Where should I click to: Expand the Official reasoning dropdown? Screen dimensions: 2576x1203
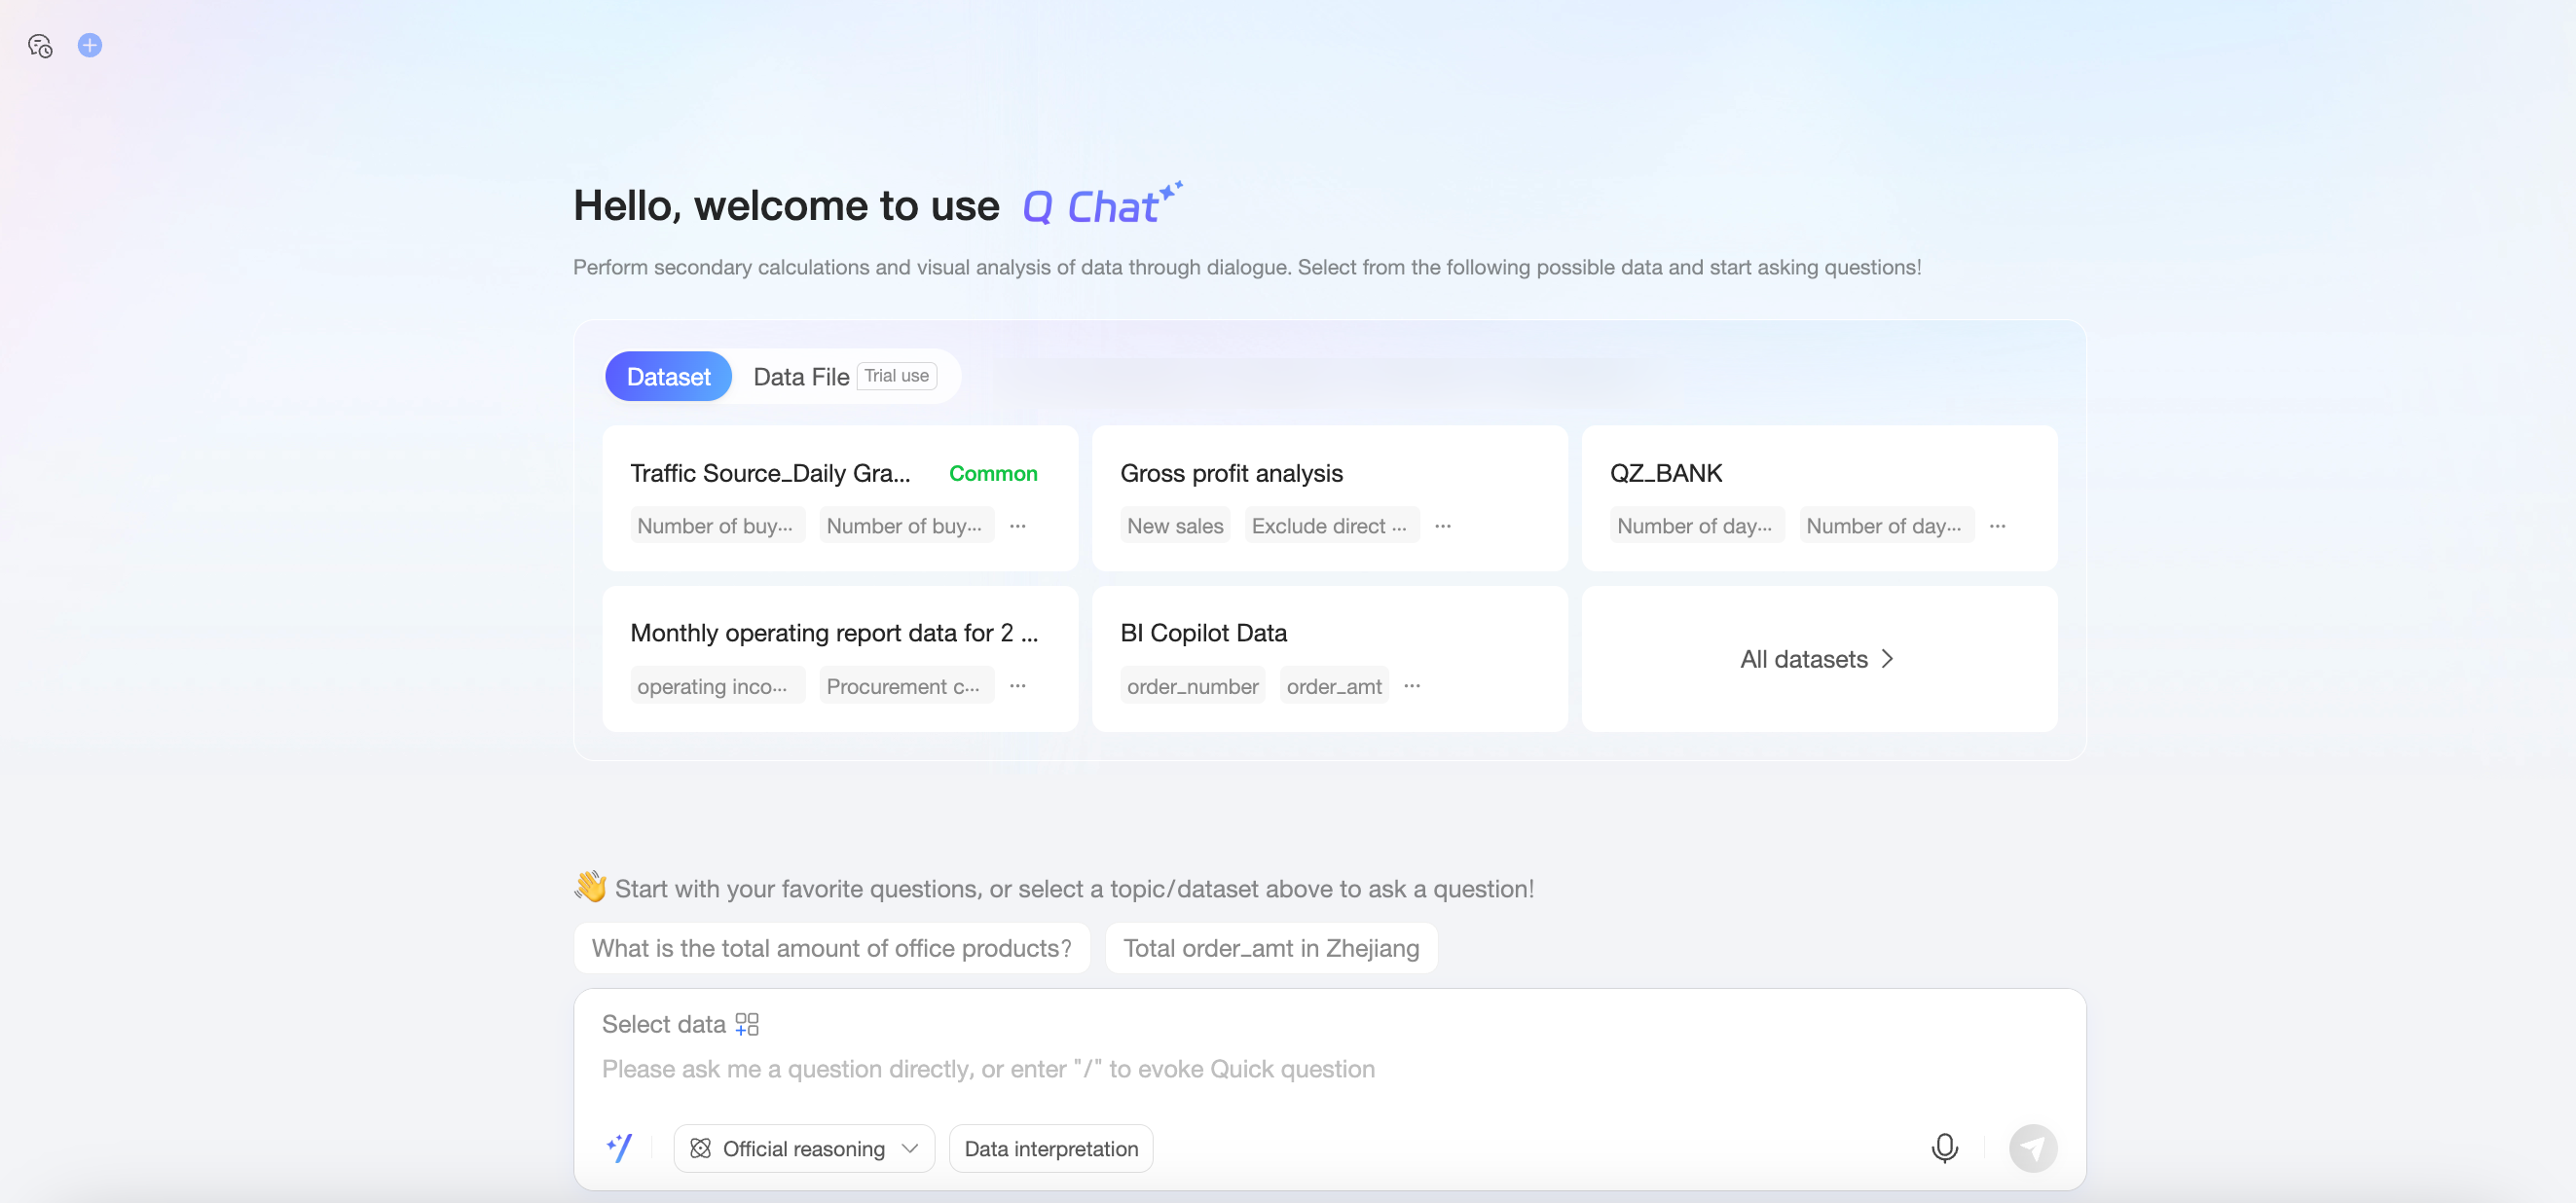point(804,1148)
